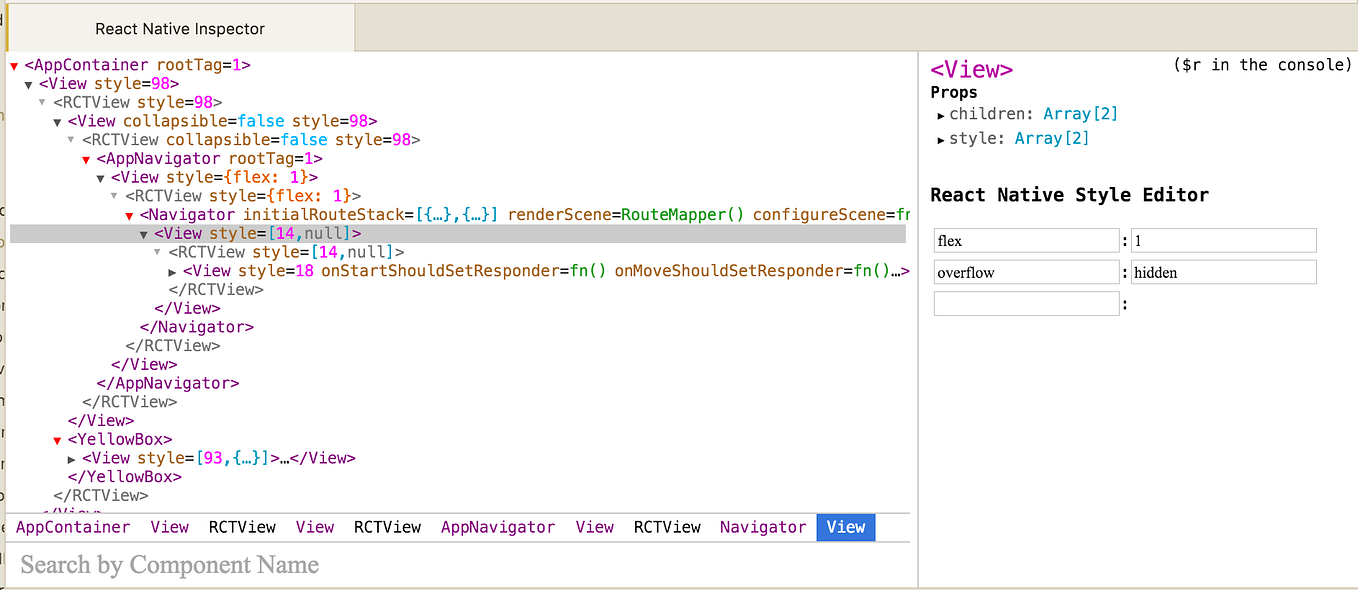Switch to the React Native Inspector tab

point(179,28)
